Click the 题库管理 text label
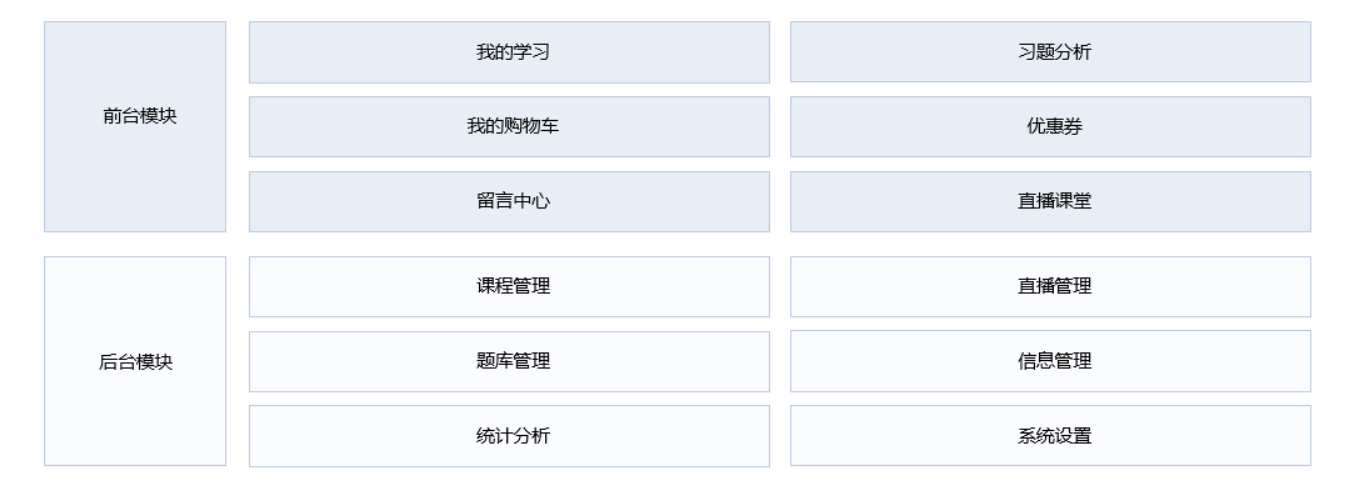Image resolution: width=1359 pixels, height=491 pixels. (509, 362)
